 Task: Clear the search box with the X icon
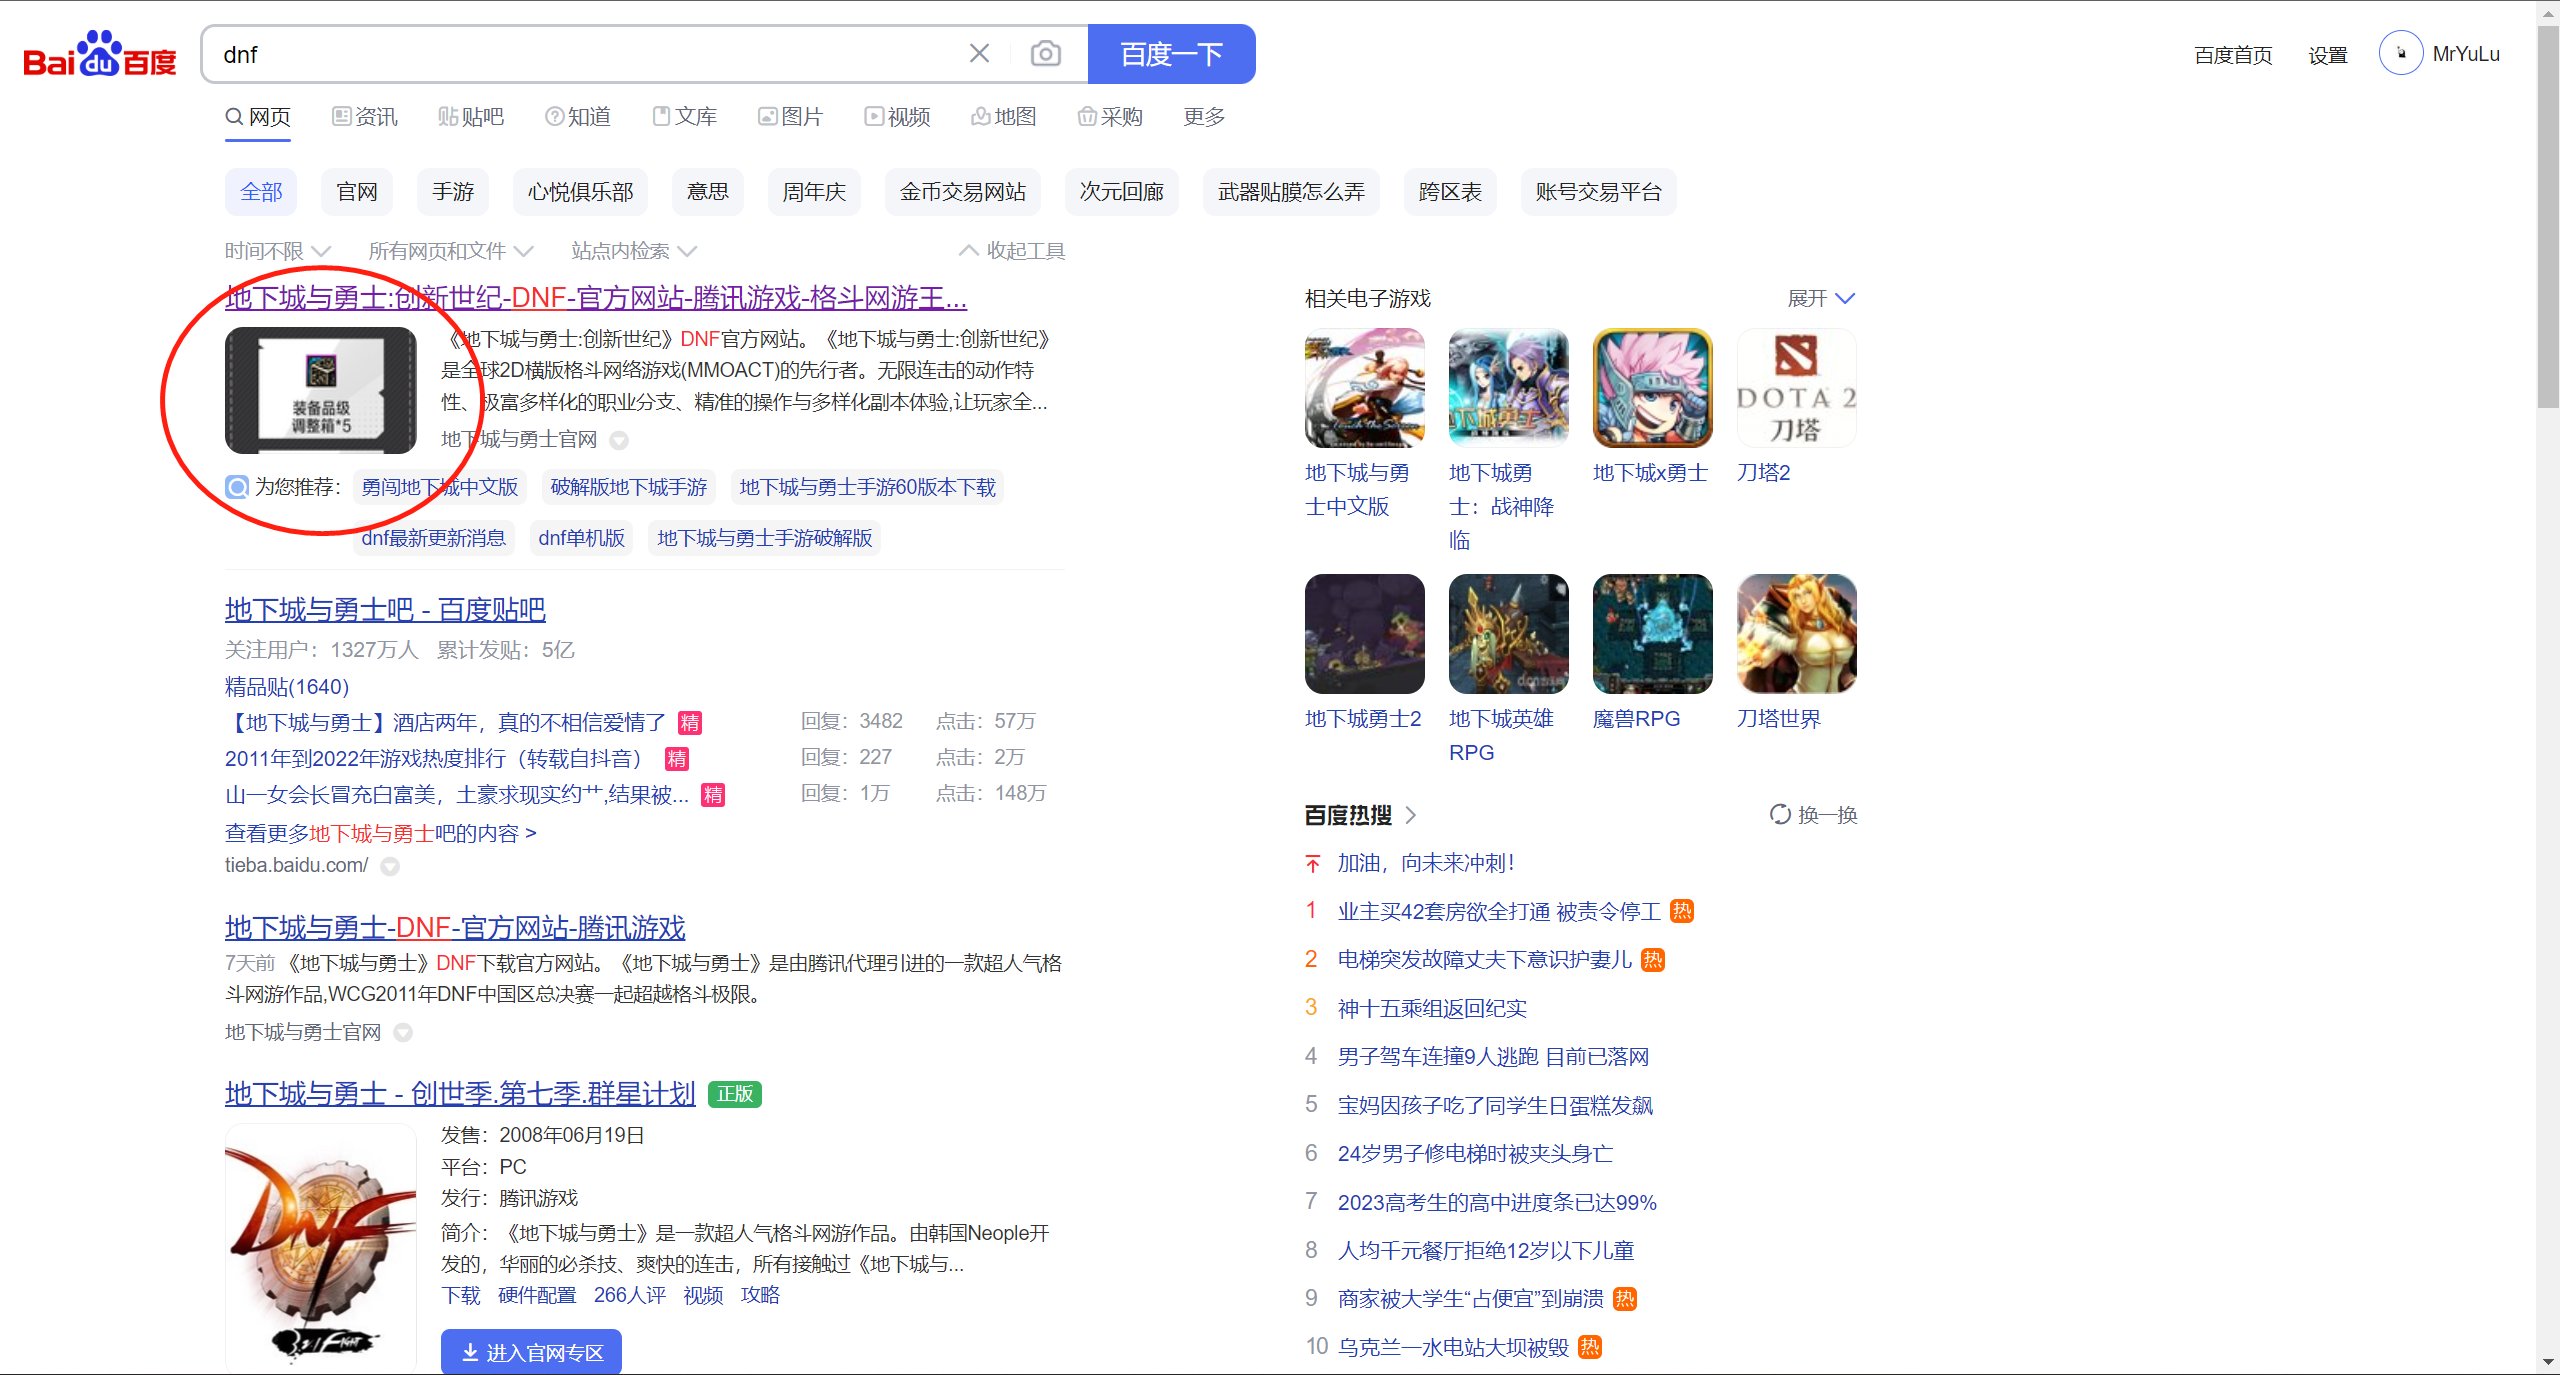tap(979, 54)
